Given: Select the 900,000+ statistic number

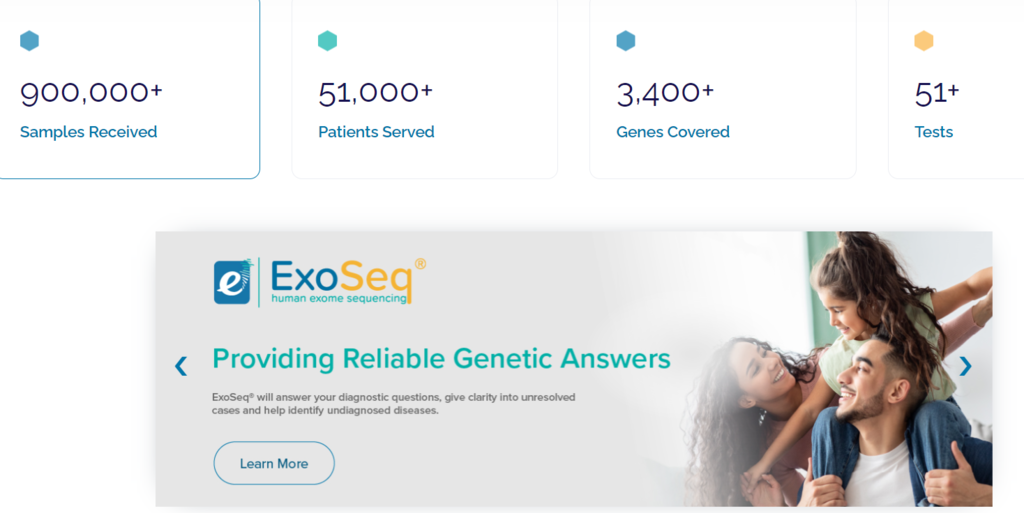Looking at the screenshot, I should click(x=91, y=93).
